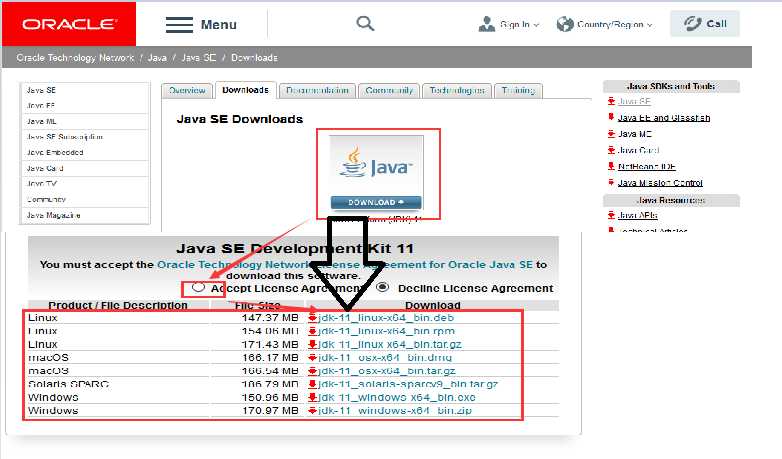Switch to the Overview tab
The image size is (782, 459).
tap(187, 90)
